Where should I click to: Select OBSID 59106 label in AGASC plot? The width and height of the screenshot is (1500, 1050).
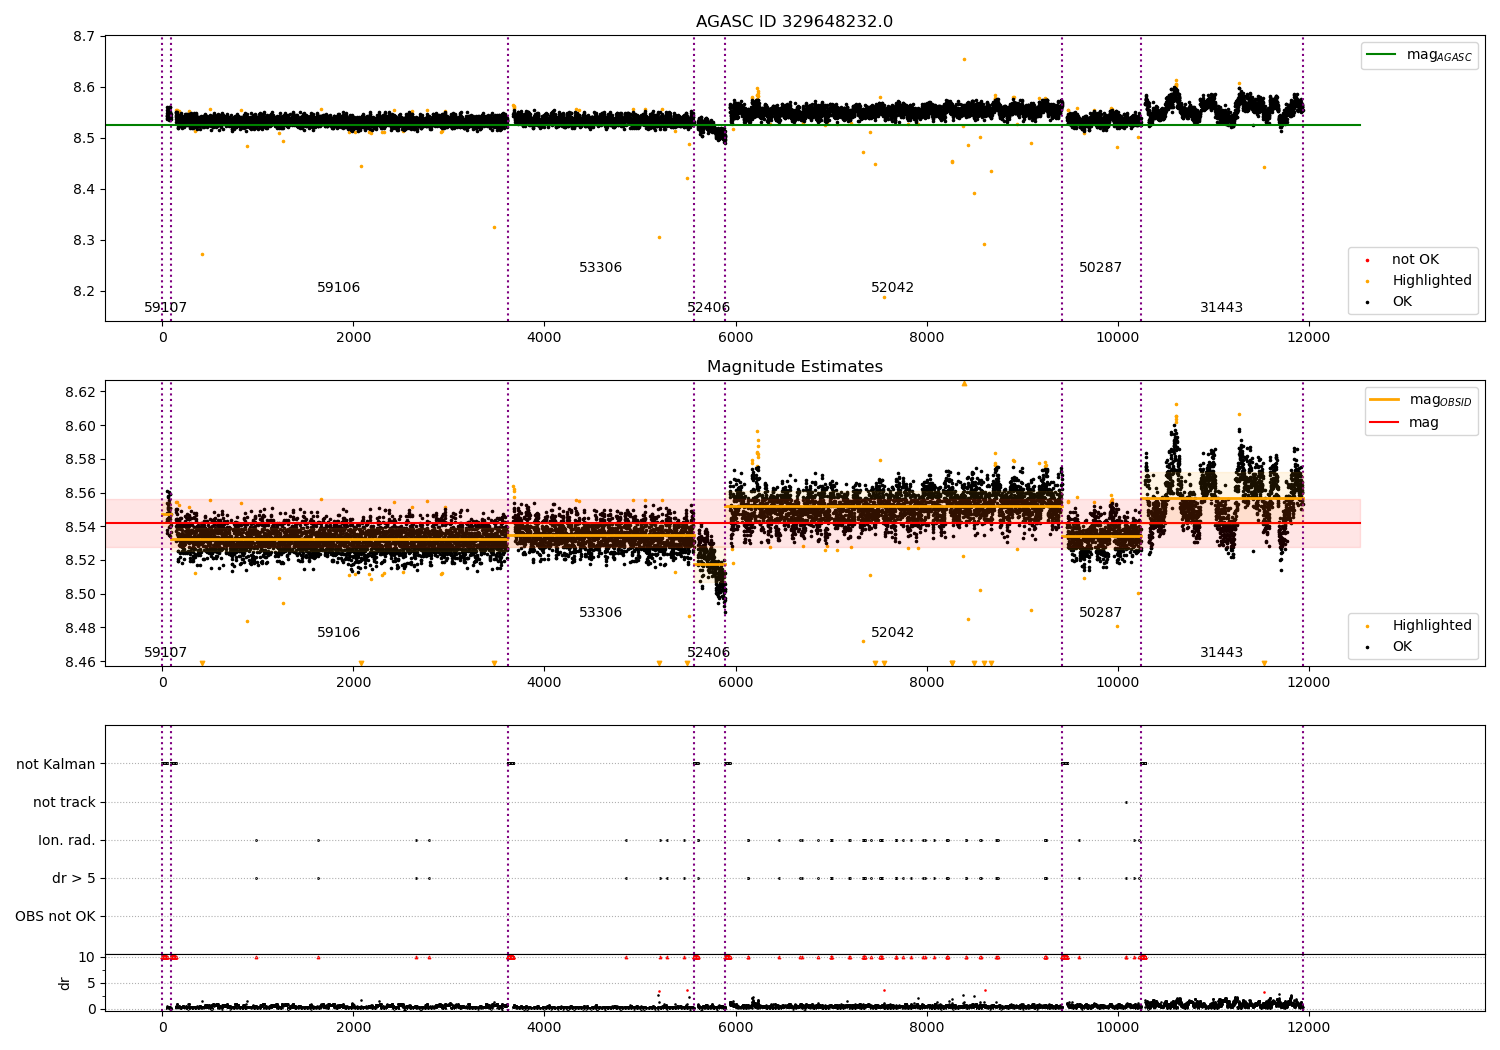coord(338,288)
